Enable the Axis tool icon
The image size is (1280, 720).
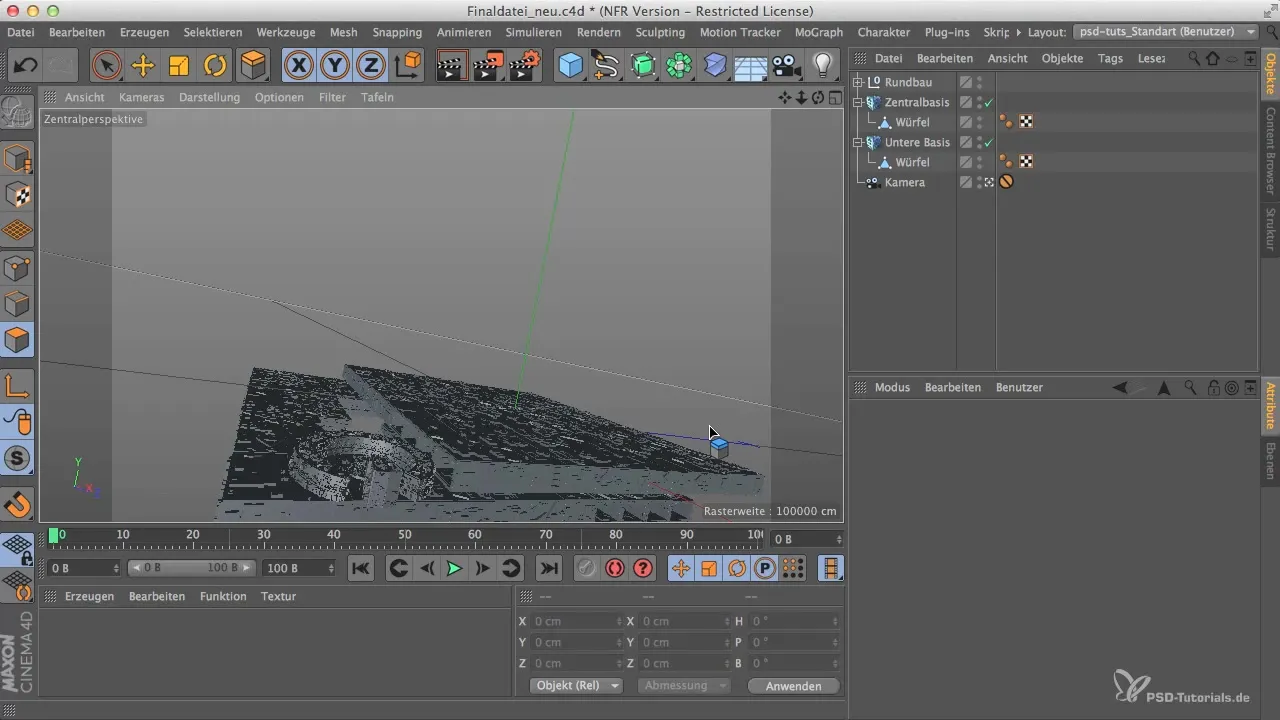tap(18, 386)
